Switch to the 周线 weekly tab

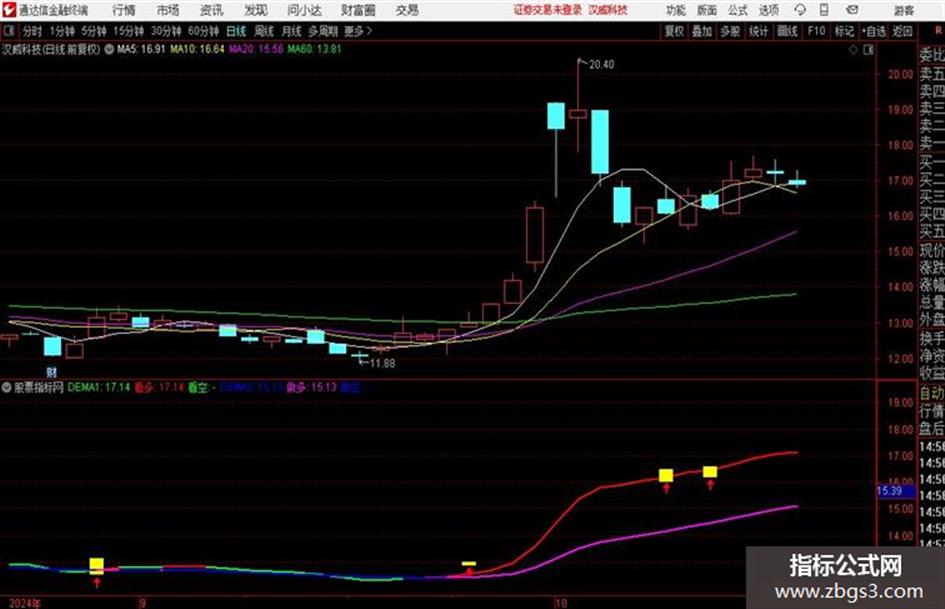264,31
